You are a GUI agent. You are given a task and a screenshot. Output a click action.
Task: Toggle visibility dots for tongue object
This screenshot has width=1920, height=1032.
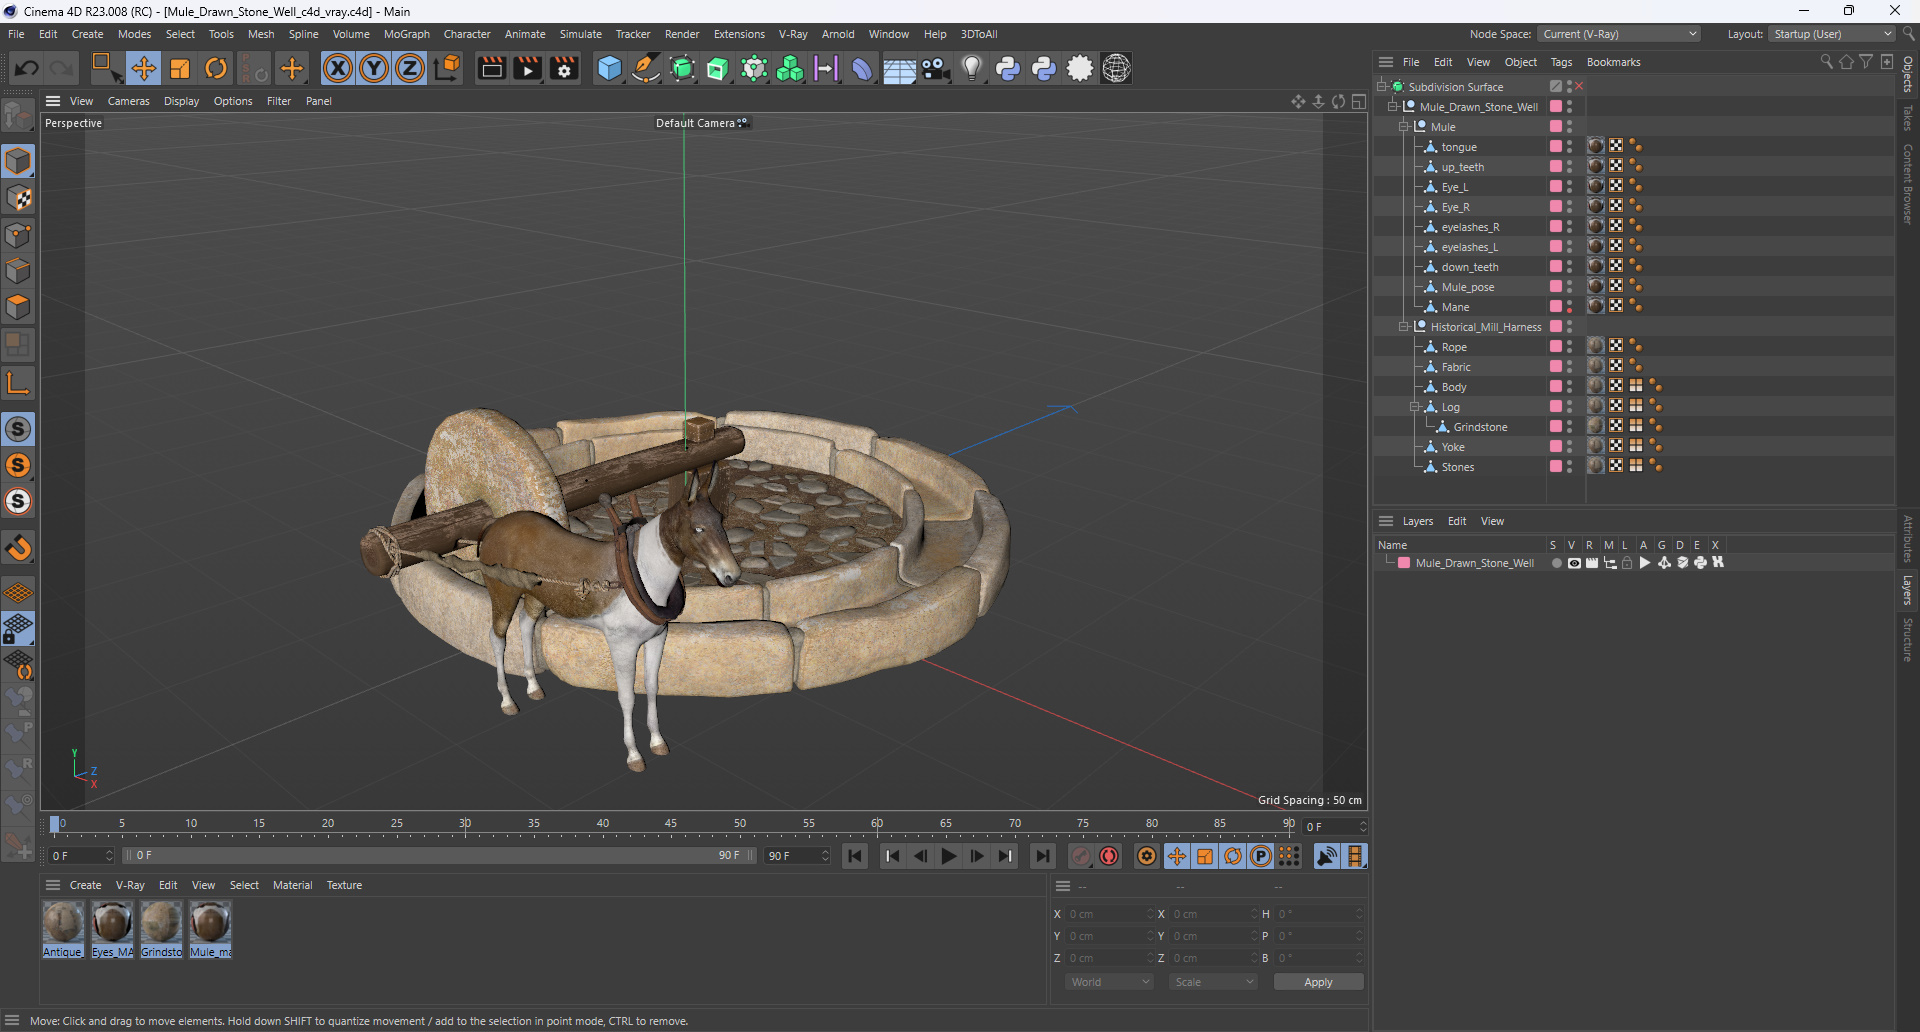[1569, 147]
